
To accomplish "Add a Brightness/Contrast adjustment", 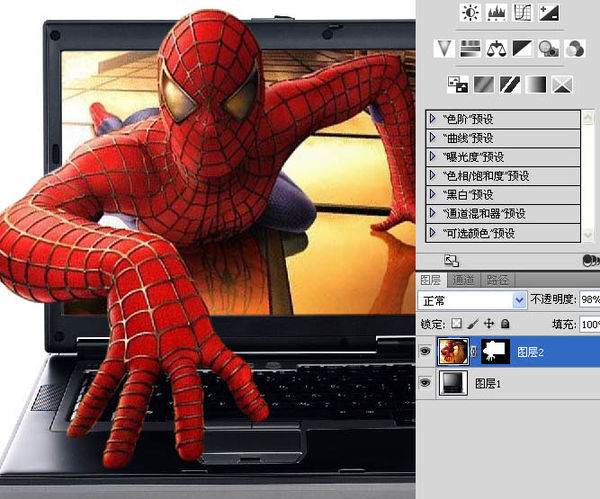I will [x=470, y=13].
